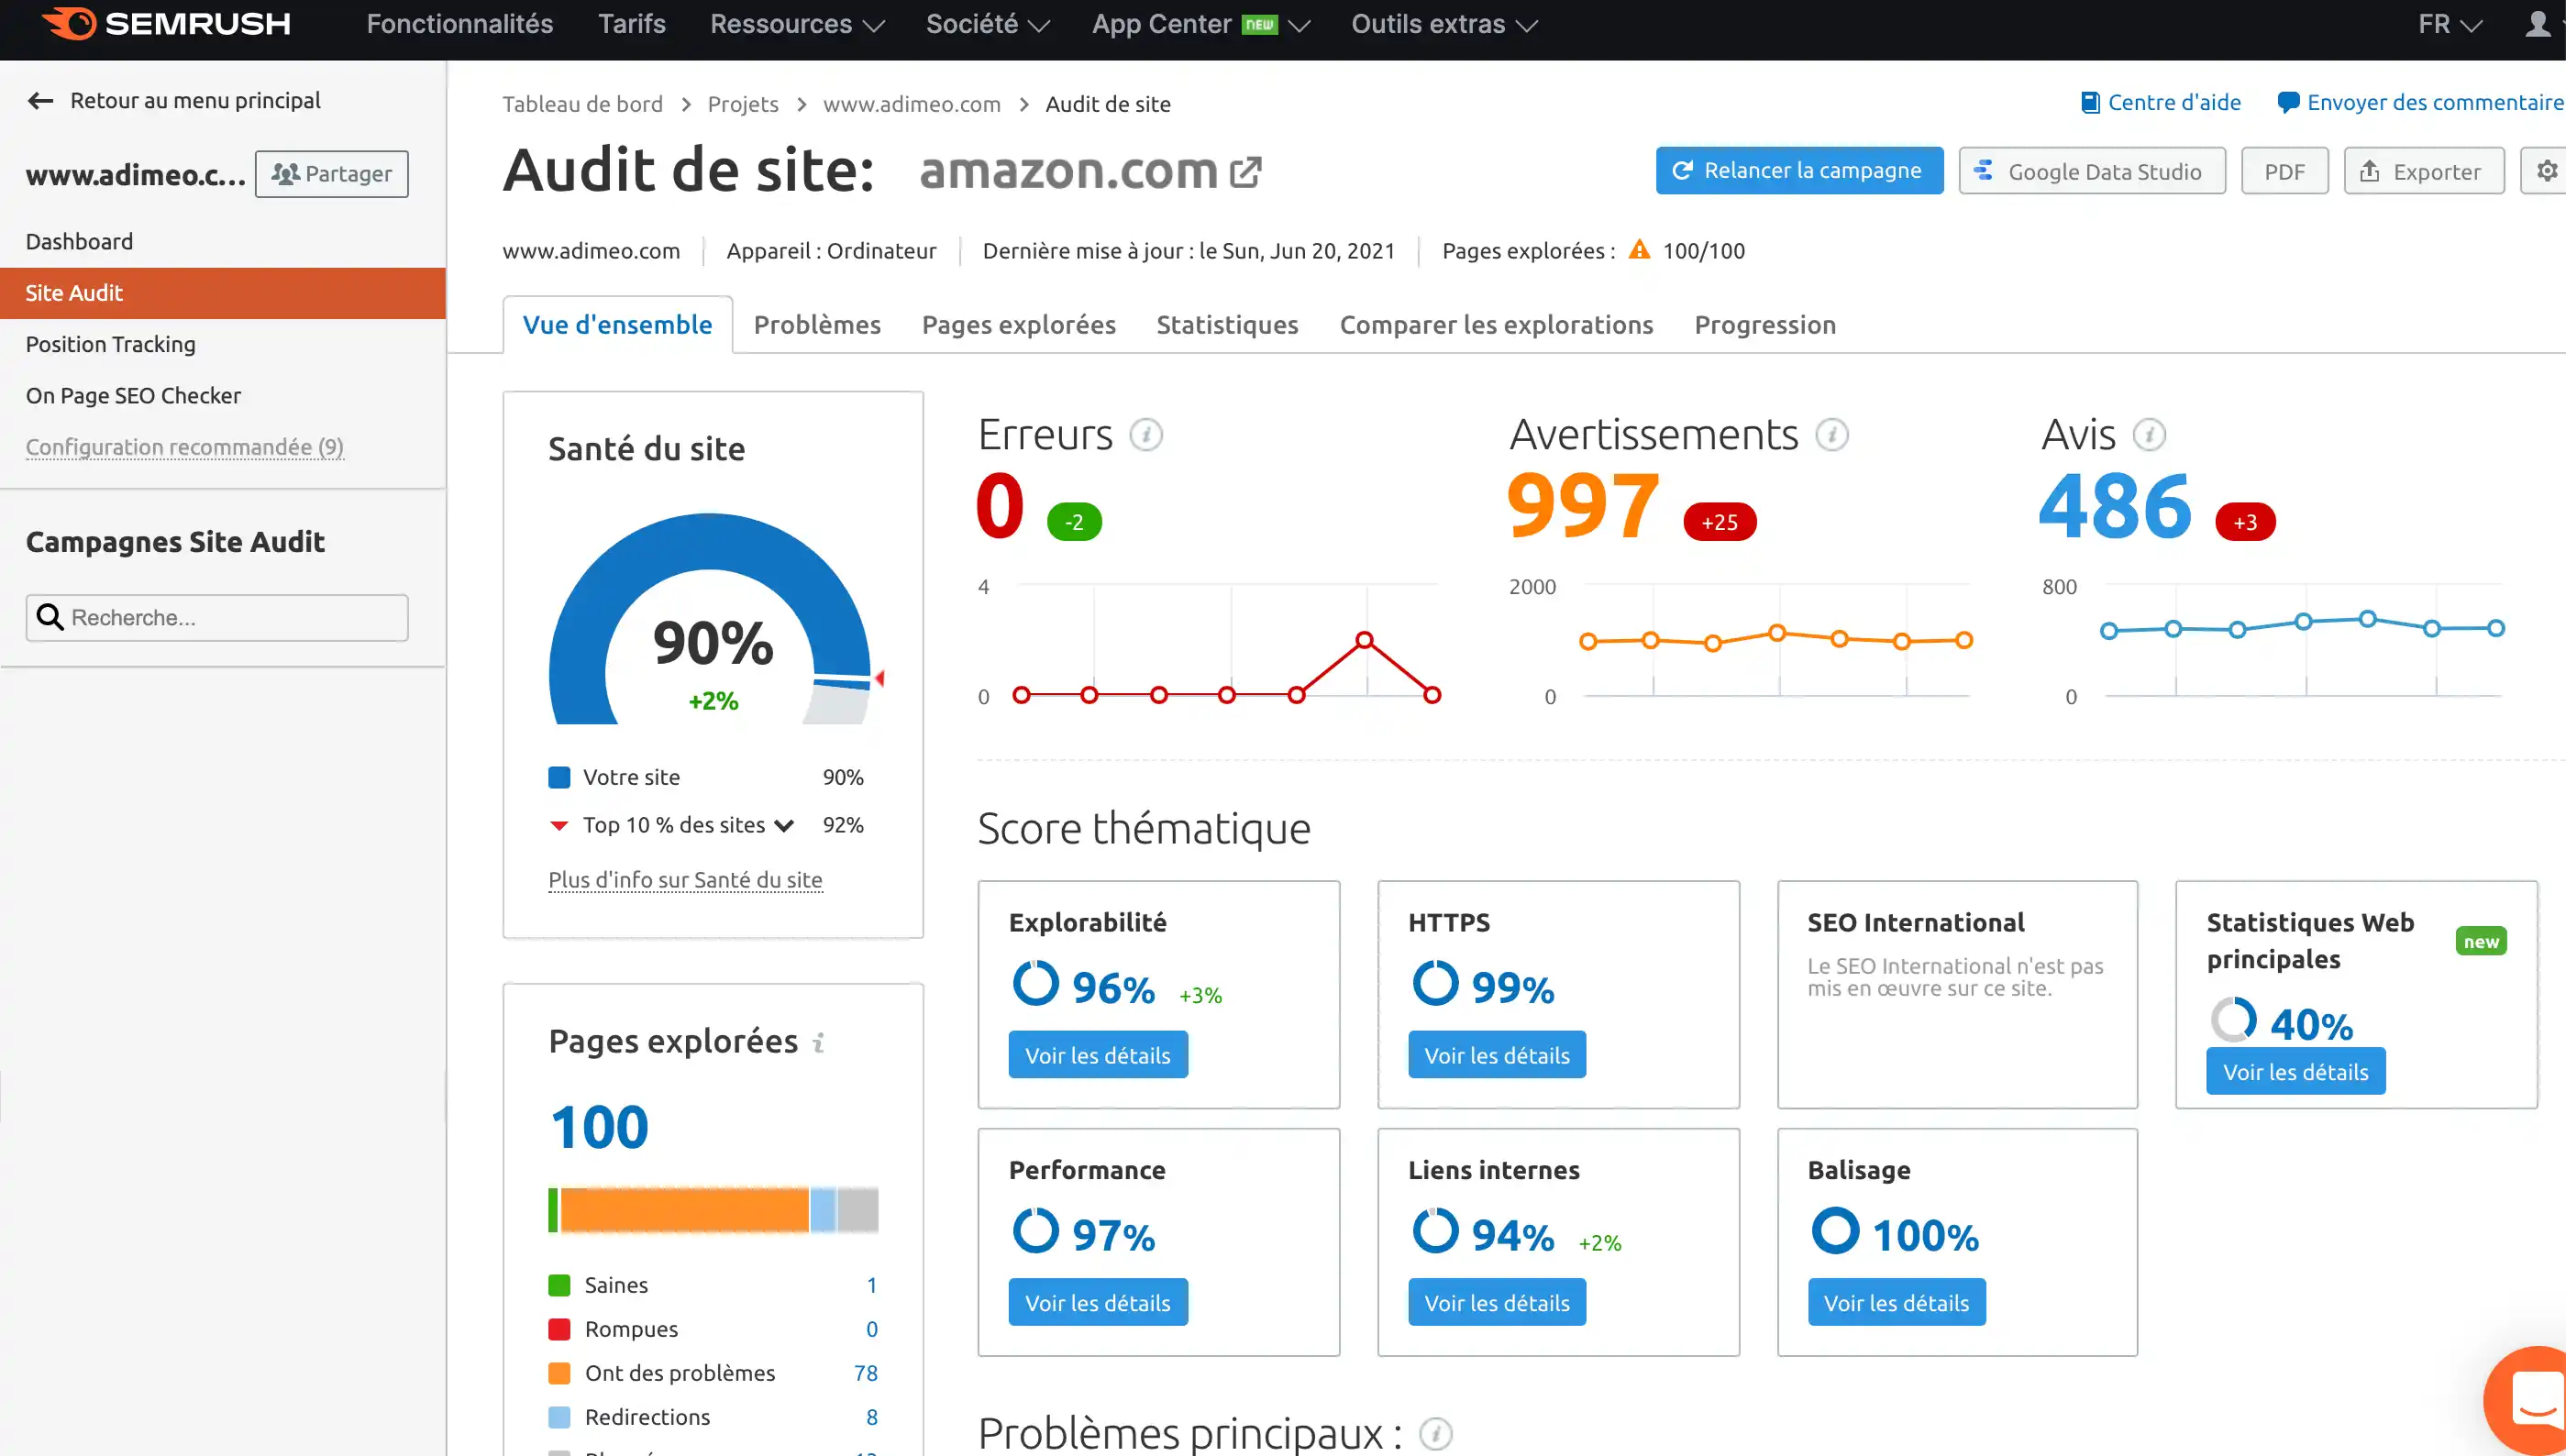The width and height of the screenshot is (2566, 1456).
Task: Open the user account icon
Action: (x=2537, y=24)
